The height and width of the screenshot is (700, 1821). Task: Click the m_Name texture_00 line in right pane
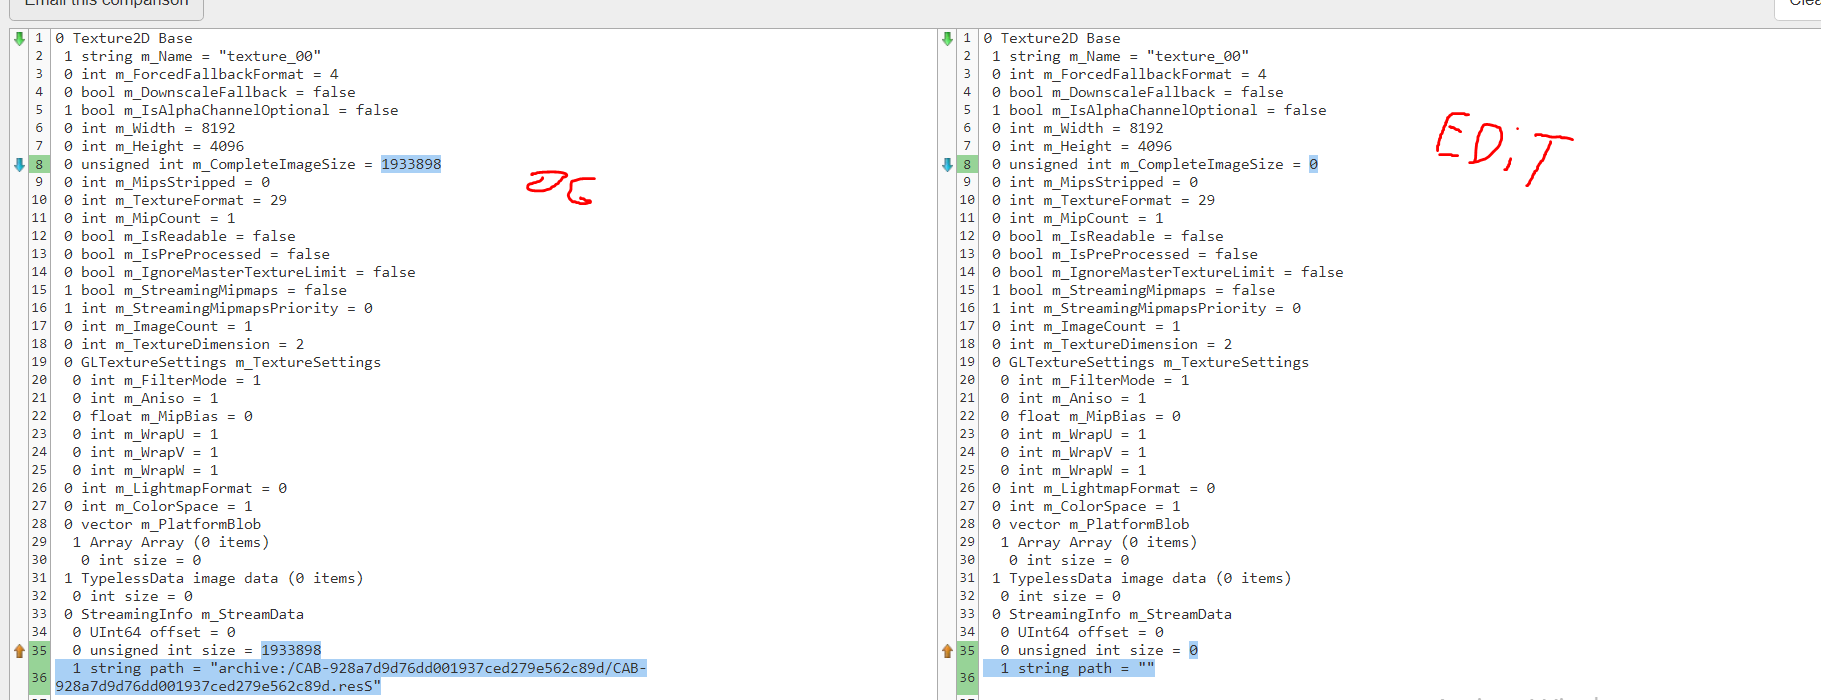(x=1120, y=56)
